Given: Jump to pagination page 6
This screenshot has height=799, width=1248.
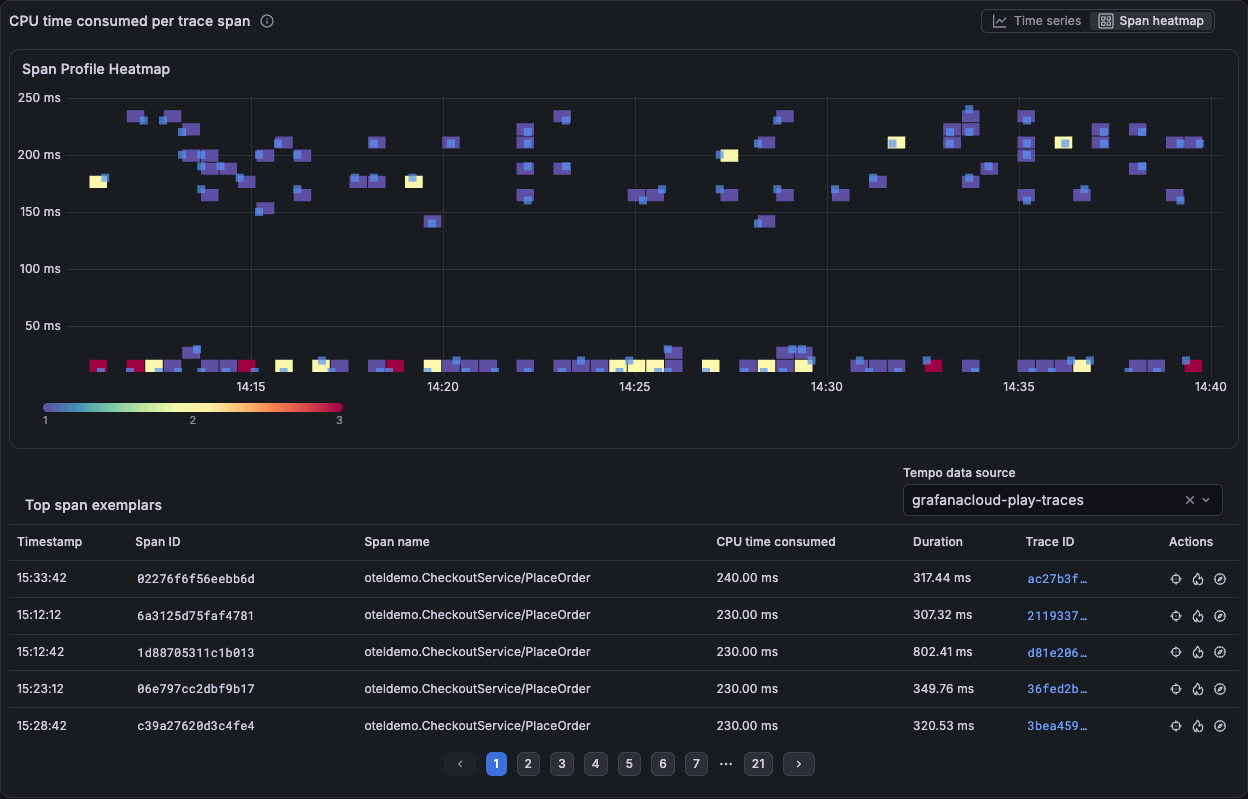Looking at the screenshot, I should pos(662,764).
